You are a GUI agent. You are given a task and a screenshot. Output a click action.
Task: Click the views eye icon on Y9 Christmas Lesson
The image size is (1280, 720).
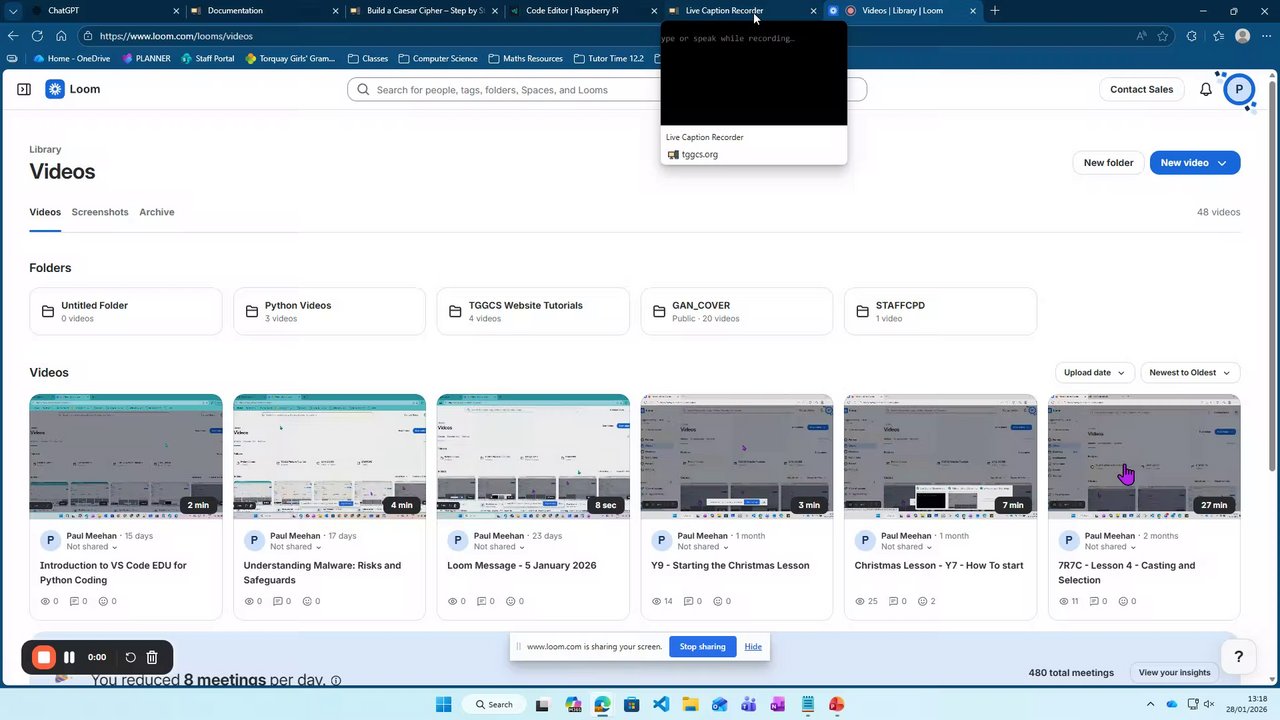(x=657, y=601)
